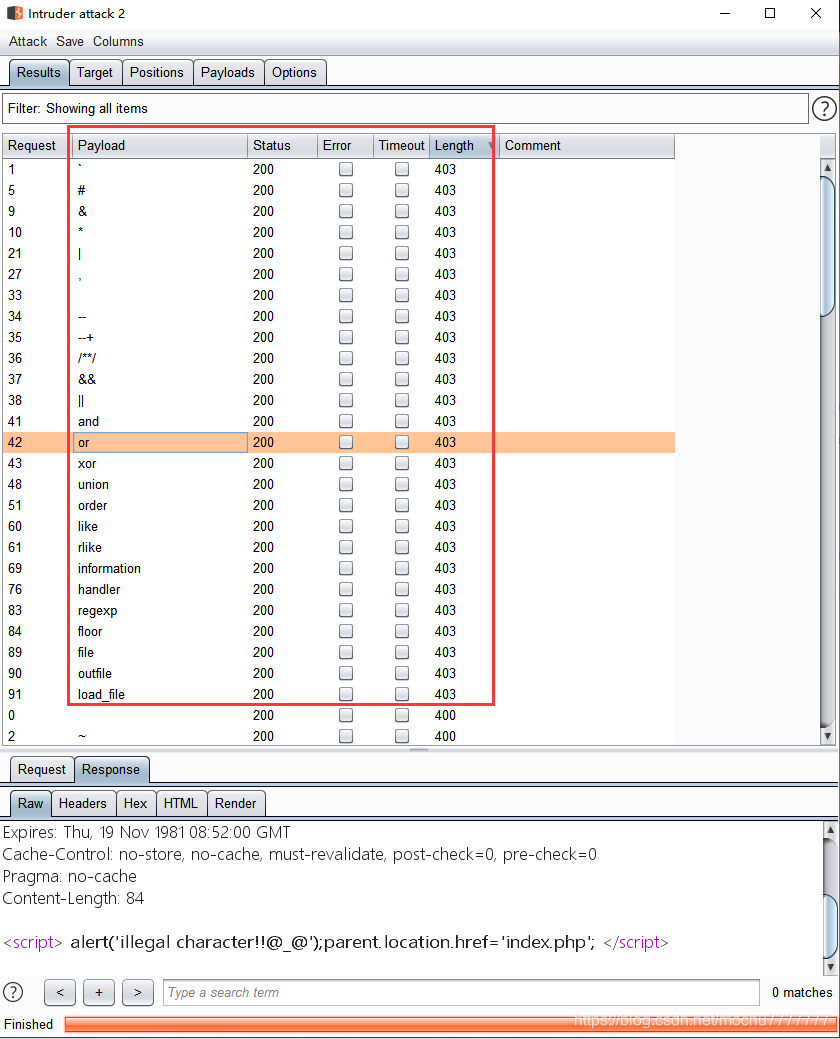
Task: Open the filter help question mark icon
Action: (824, 109)
